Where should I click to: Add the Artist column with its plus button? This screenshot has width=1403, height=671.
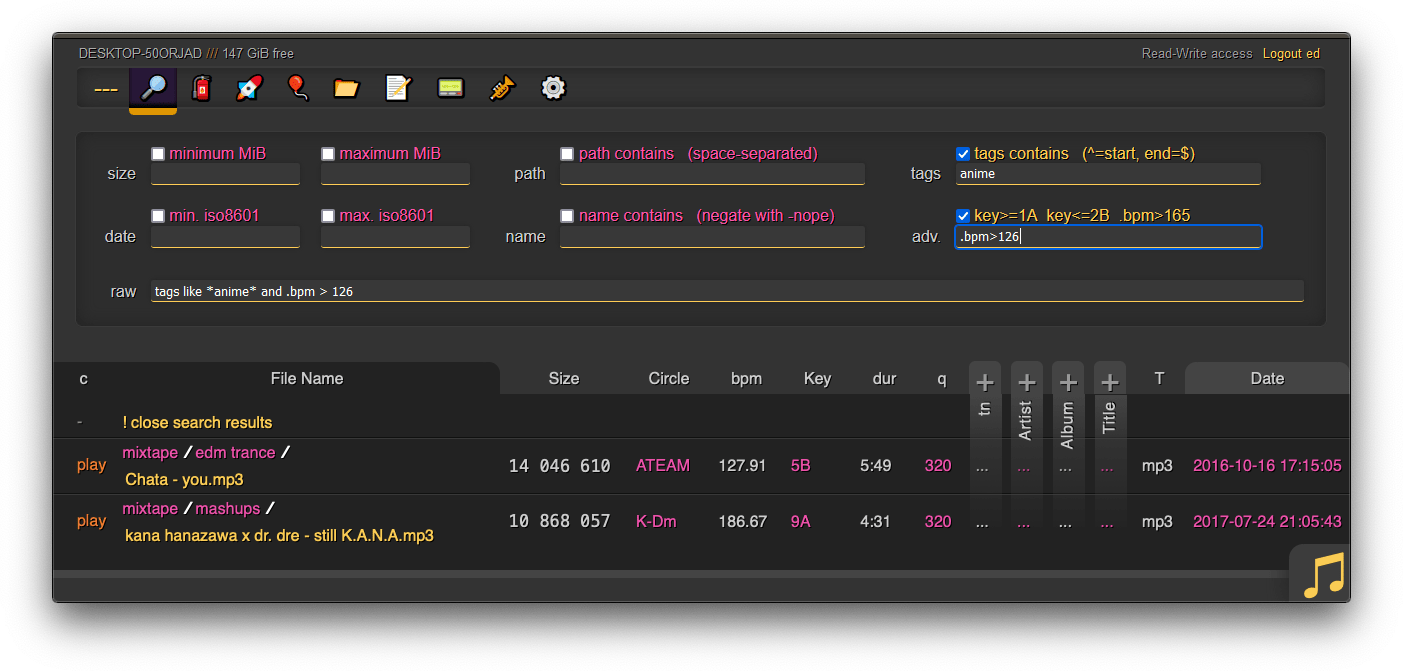click(1026, 381)
